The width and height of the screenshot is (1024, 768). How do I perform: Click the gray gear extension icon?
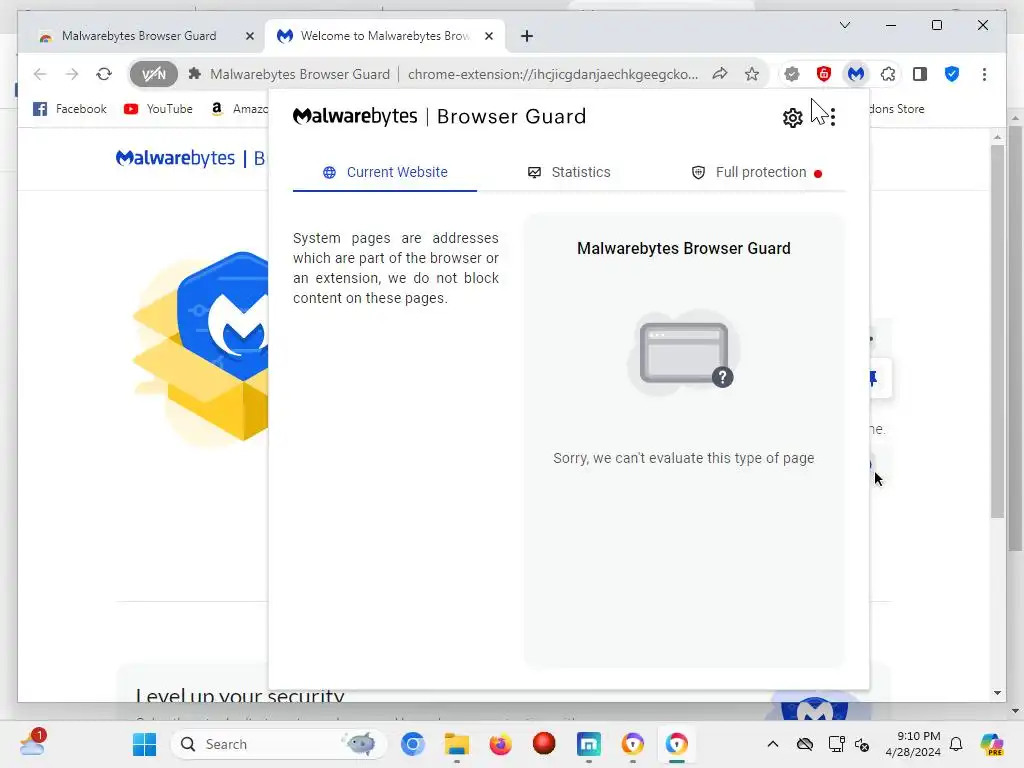point(792,74)
